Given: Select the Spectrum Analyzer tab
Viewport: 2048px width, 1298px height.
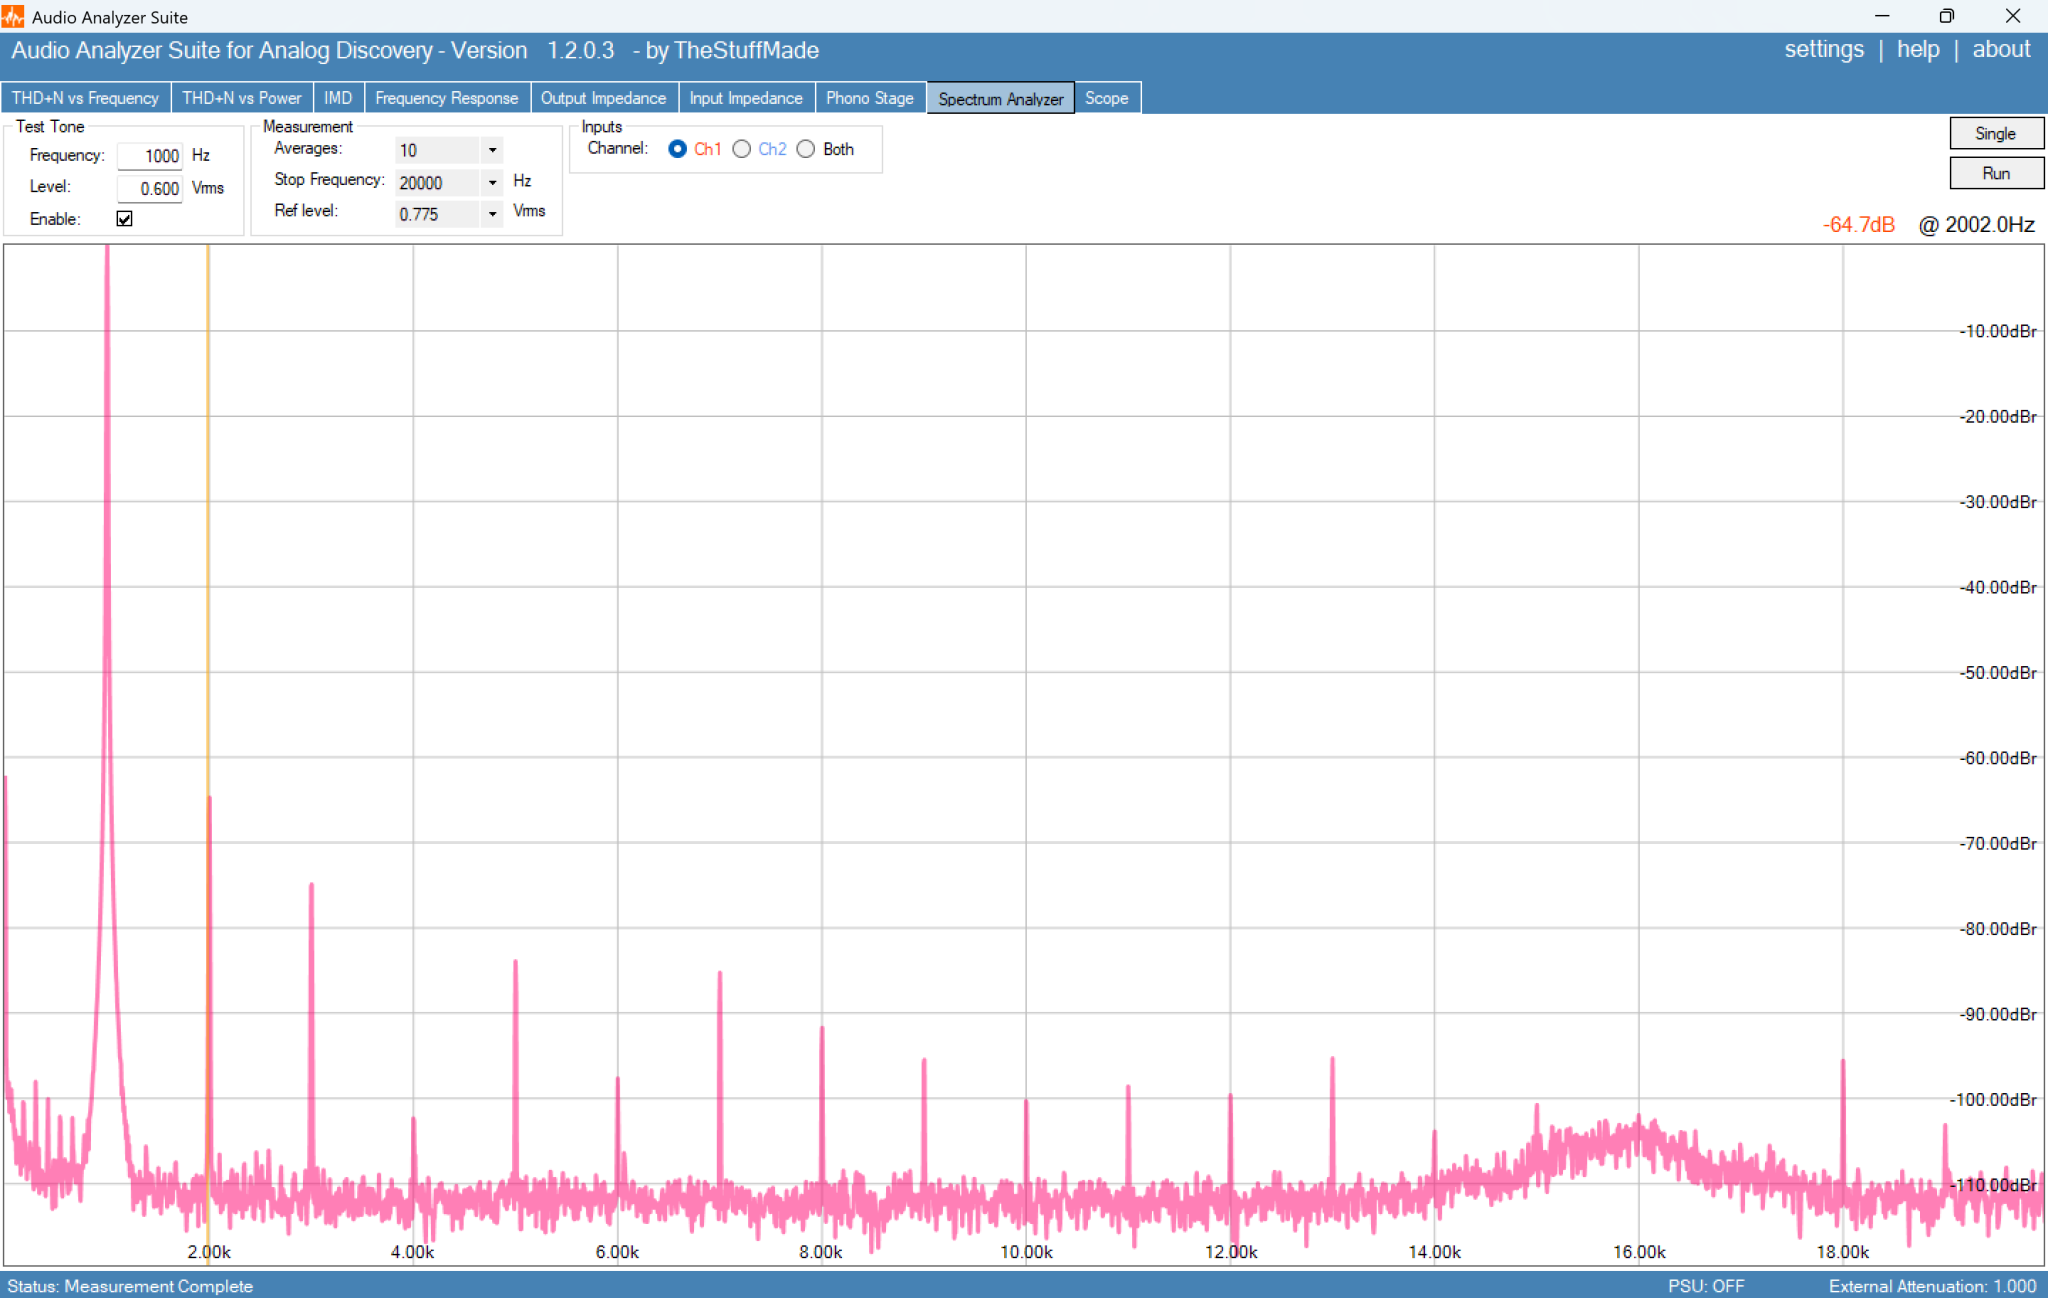Looking at the screenshot, I should [x=1000, y=98].
